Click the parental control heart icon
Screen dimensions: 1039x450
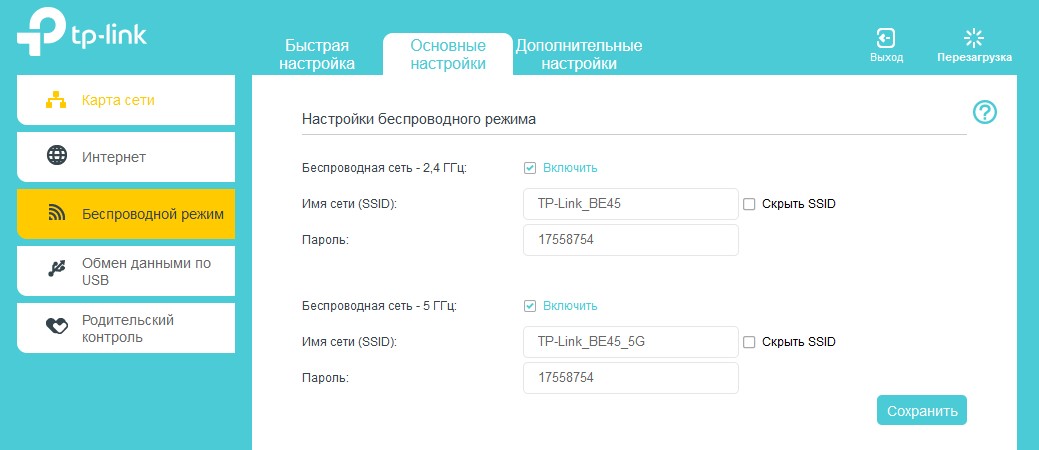[57, 327]
